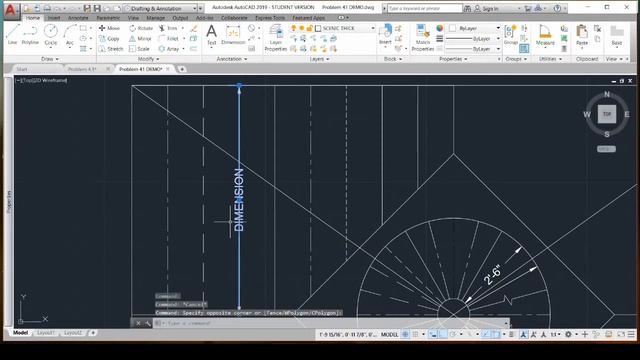Click the TOP face of ViewCube
The height and width of the screenshot is (360, 640).
click(x=607, y=114)
